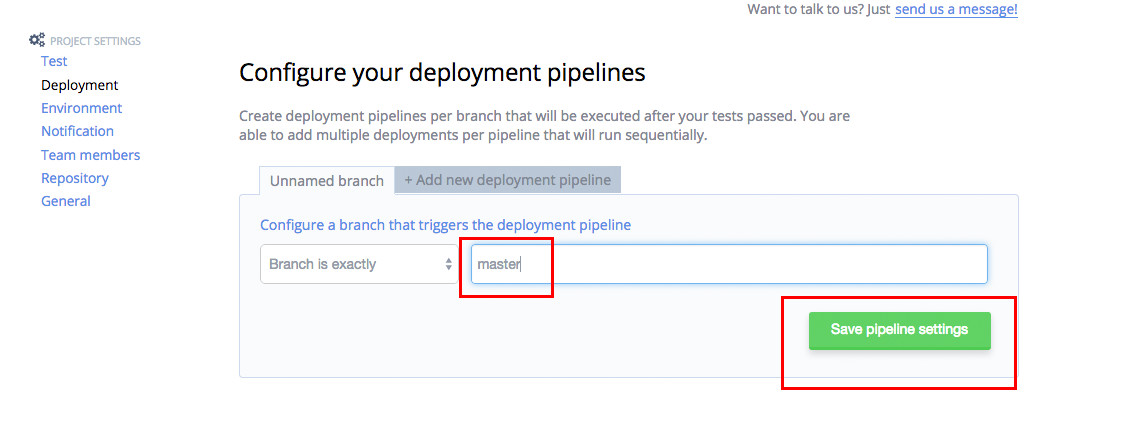Open General project settings

click(x=65, y=201)
